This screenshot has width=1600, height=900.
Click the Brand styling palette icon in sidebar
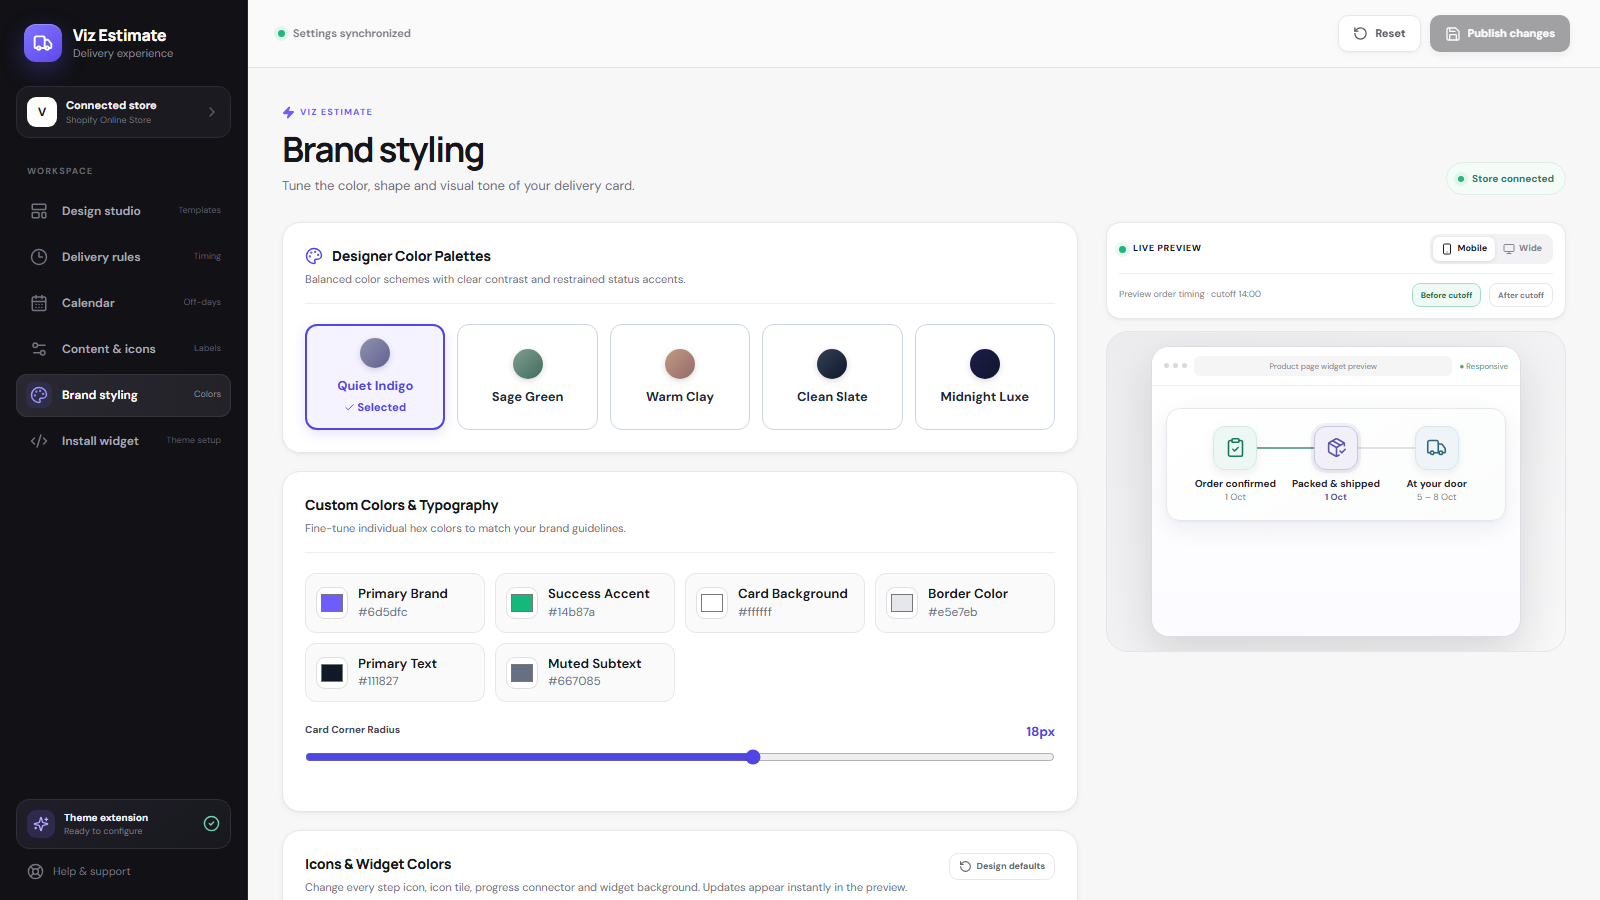click(x=39, y=395)
